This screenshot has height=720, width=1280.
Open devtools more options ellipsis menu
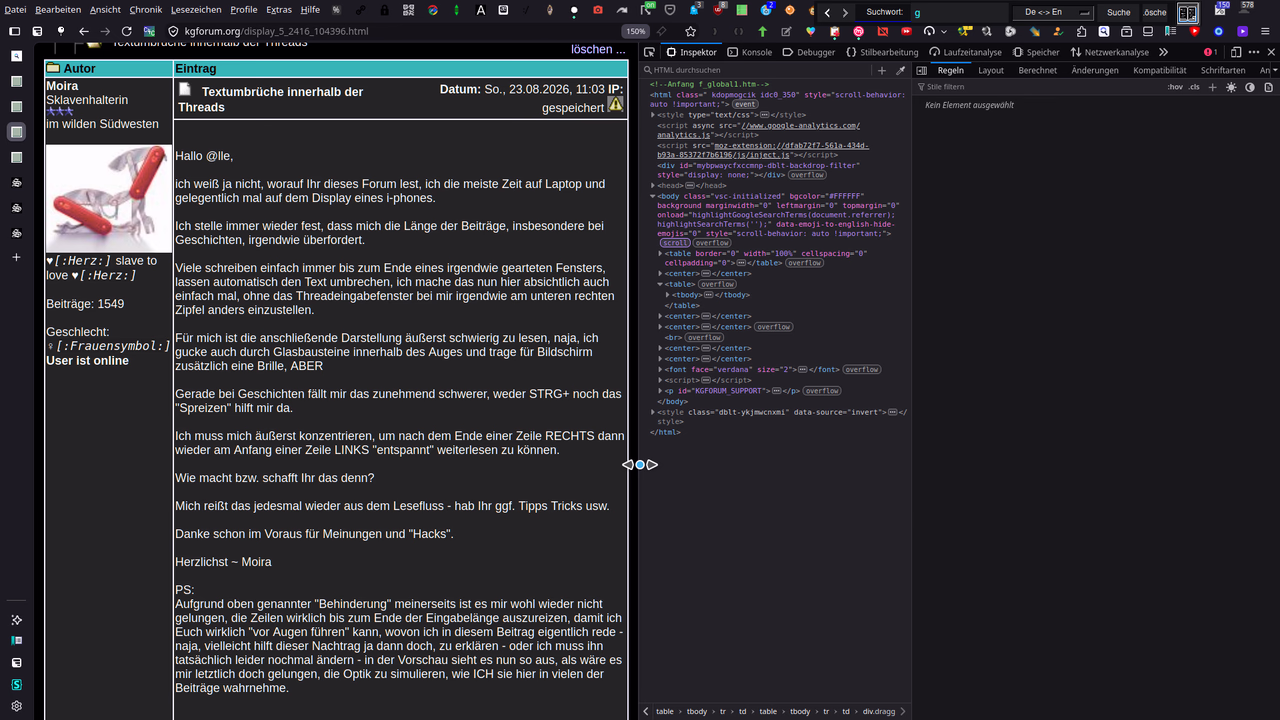pyautogui.click(x=1254, y=52)
